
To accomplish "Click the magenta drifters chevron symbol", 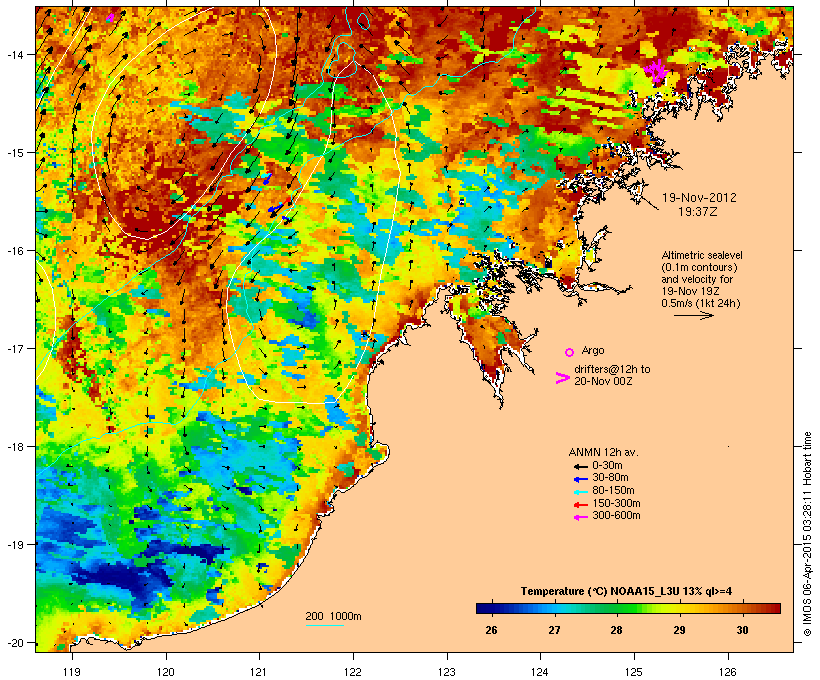I will pos(562,378).
